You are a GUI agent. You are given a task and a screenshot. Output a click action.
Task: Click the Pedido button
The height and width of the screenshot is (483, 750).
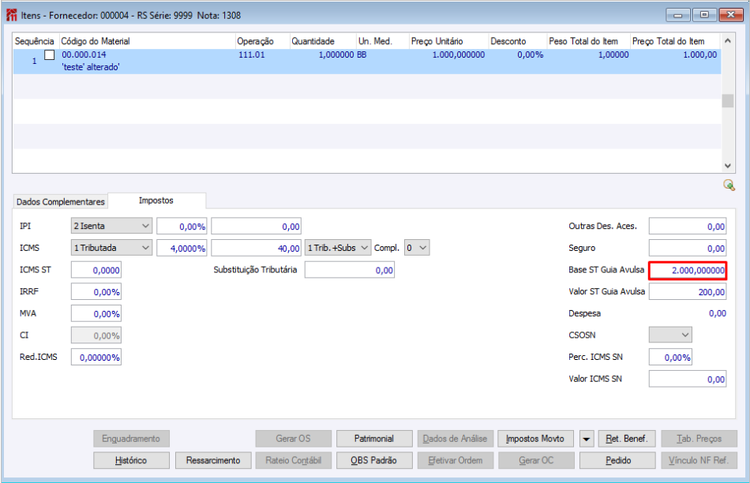[x=618, y=461]
